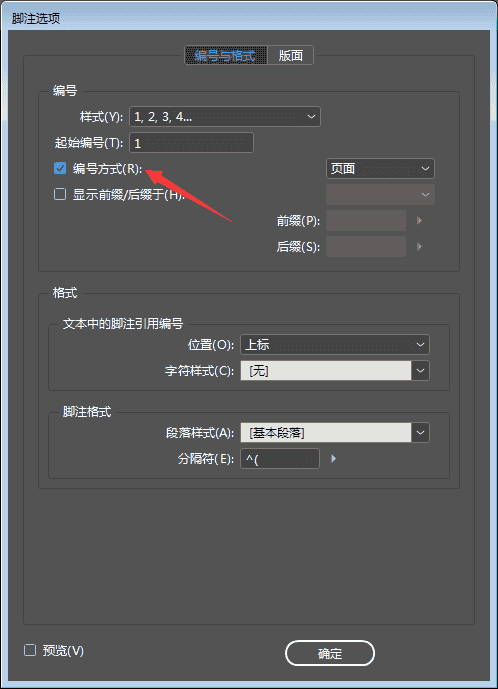Screen dimensions: 498x689
Task: Click the 脚注选项 title bar text
Action: click(x=36, y=18)
